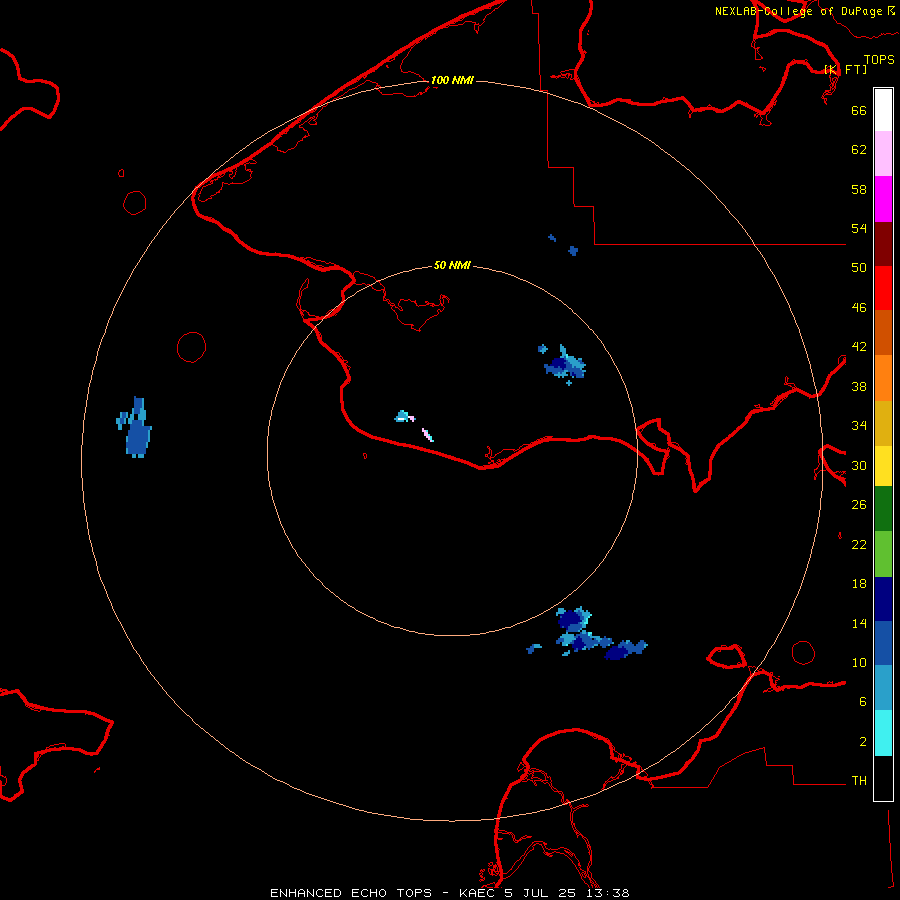
Task: Click the TOPS legend title
Action: [x=879, y=60]
